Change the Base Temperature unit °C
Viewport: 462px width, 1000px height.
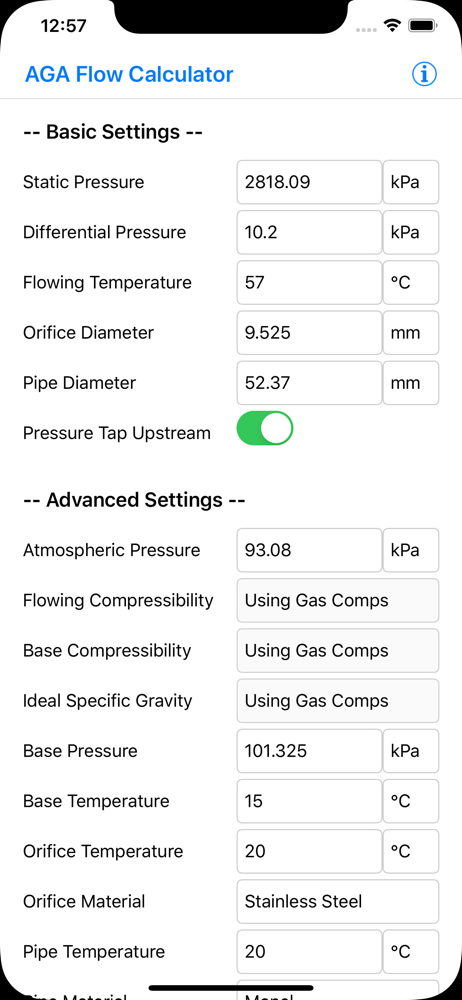coord(411,801)
